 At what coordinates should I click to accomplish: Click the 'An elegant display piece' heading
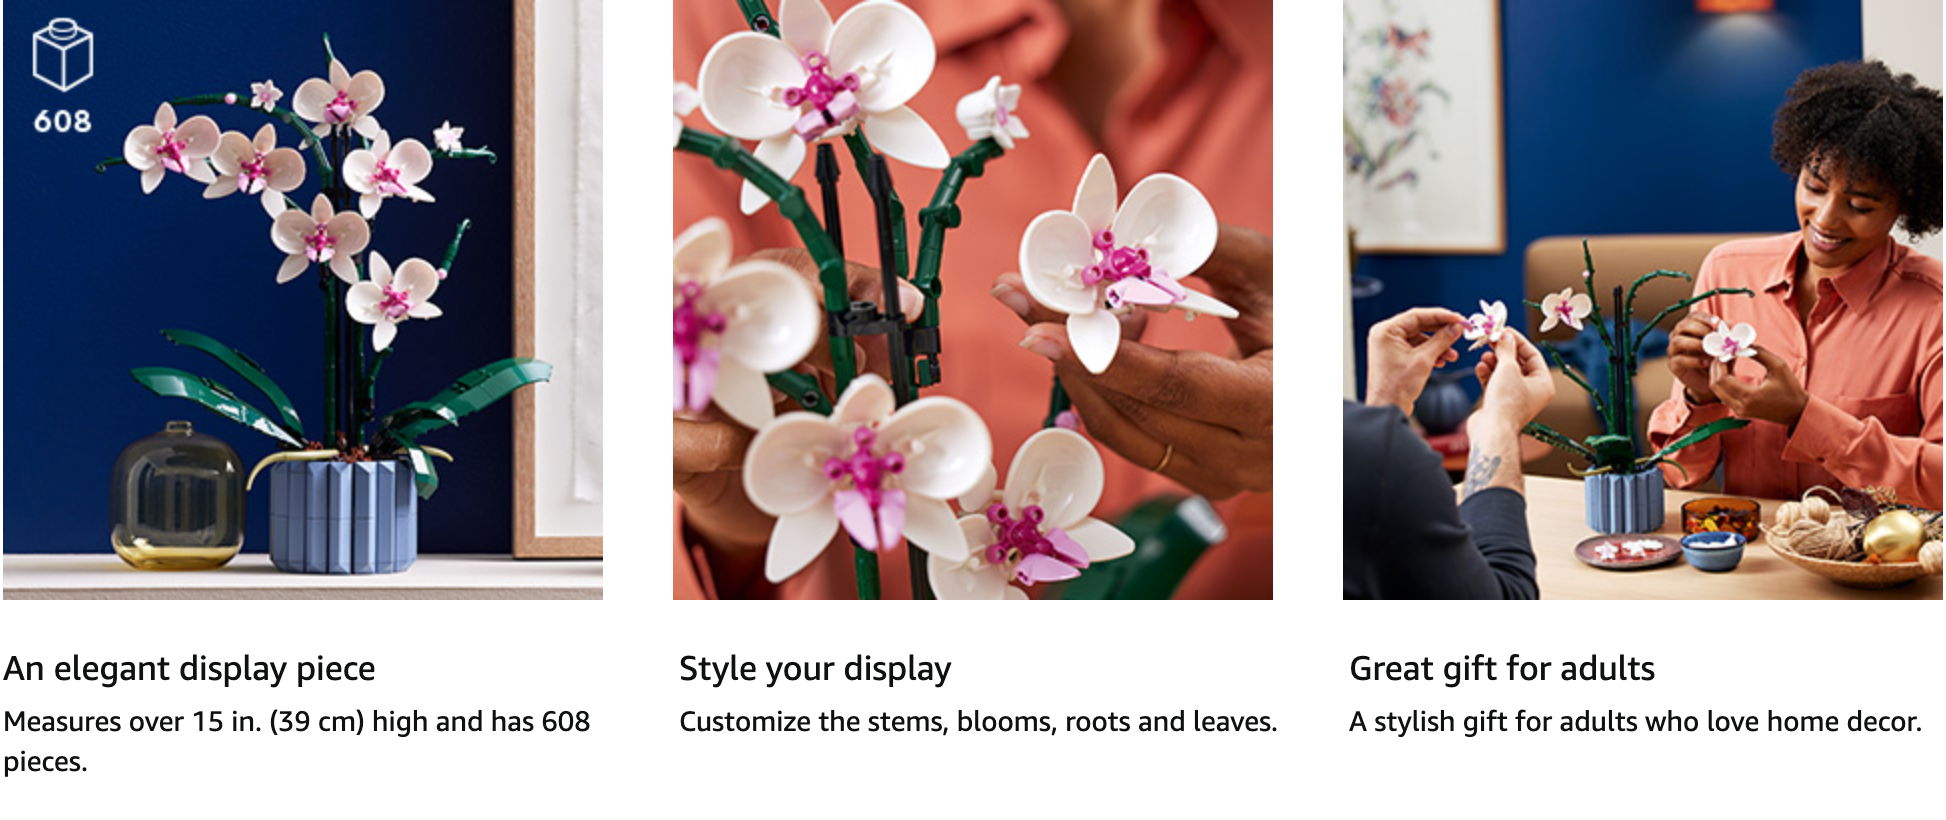point(190,668)
